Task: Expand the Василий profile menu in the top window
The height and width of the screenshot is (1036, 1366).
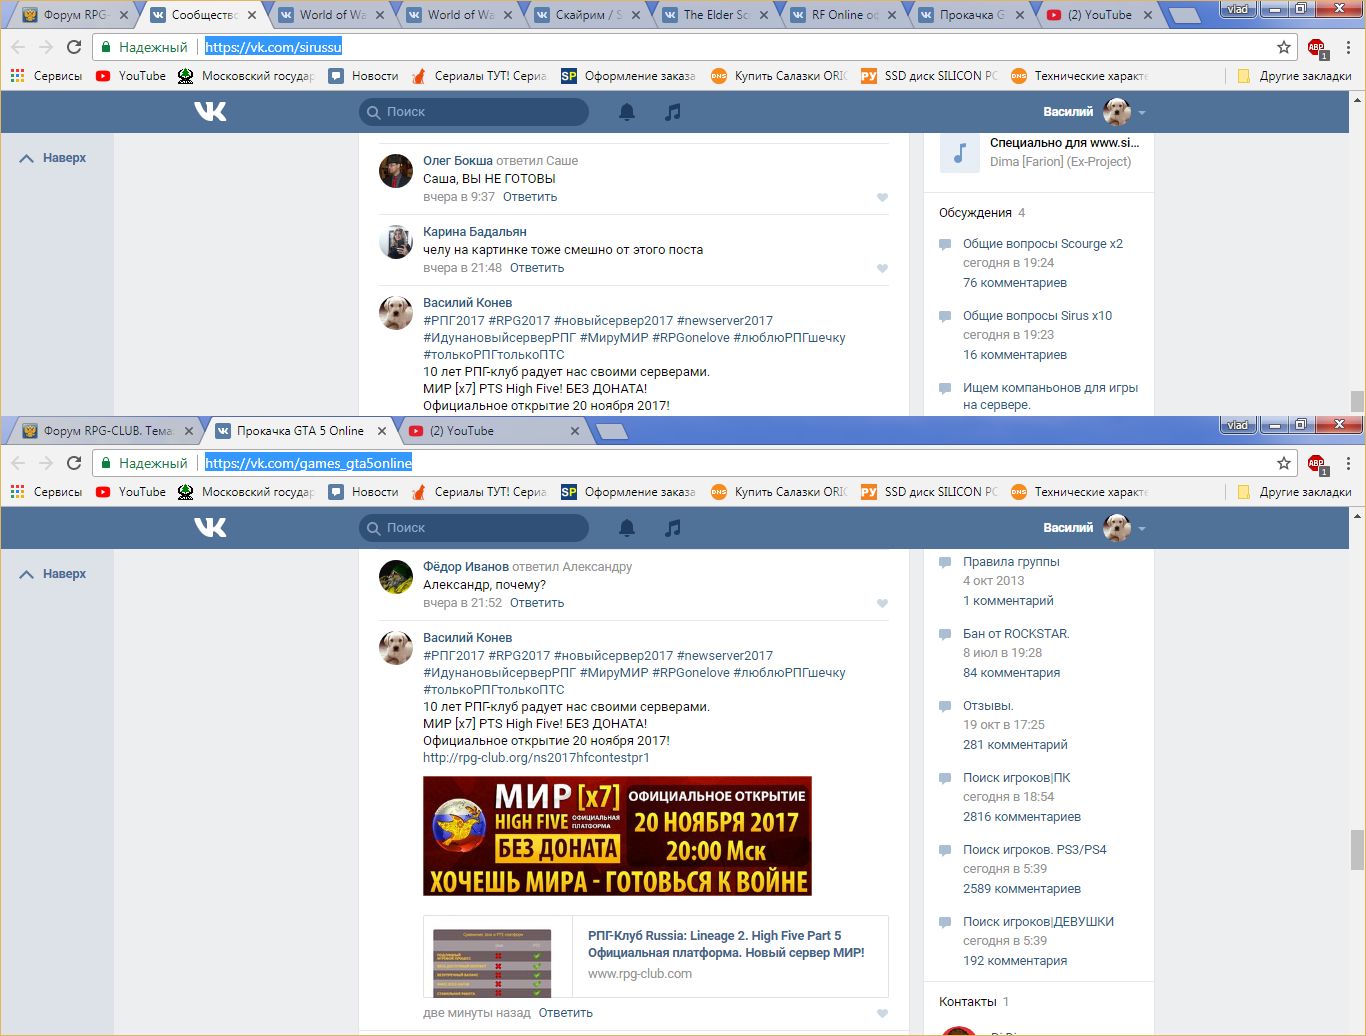Action: [x=1094, y=112]
